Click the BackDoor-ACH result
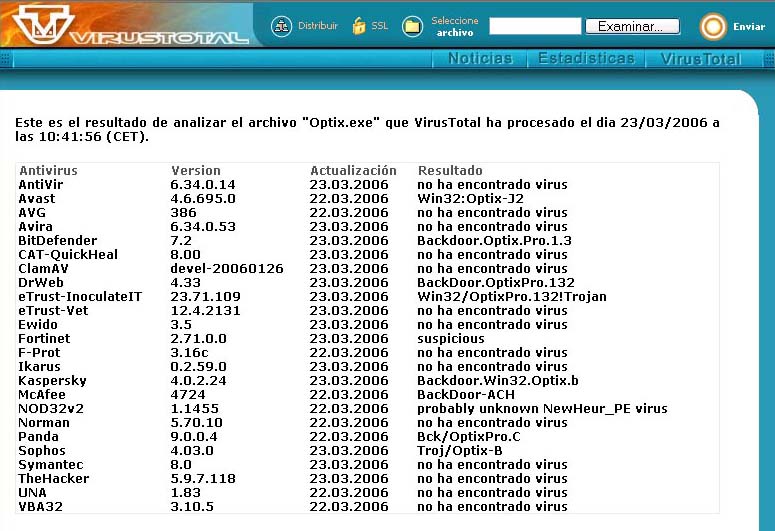 click(466, 395)
